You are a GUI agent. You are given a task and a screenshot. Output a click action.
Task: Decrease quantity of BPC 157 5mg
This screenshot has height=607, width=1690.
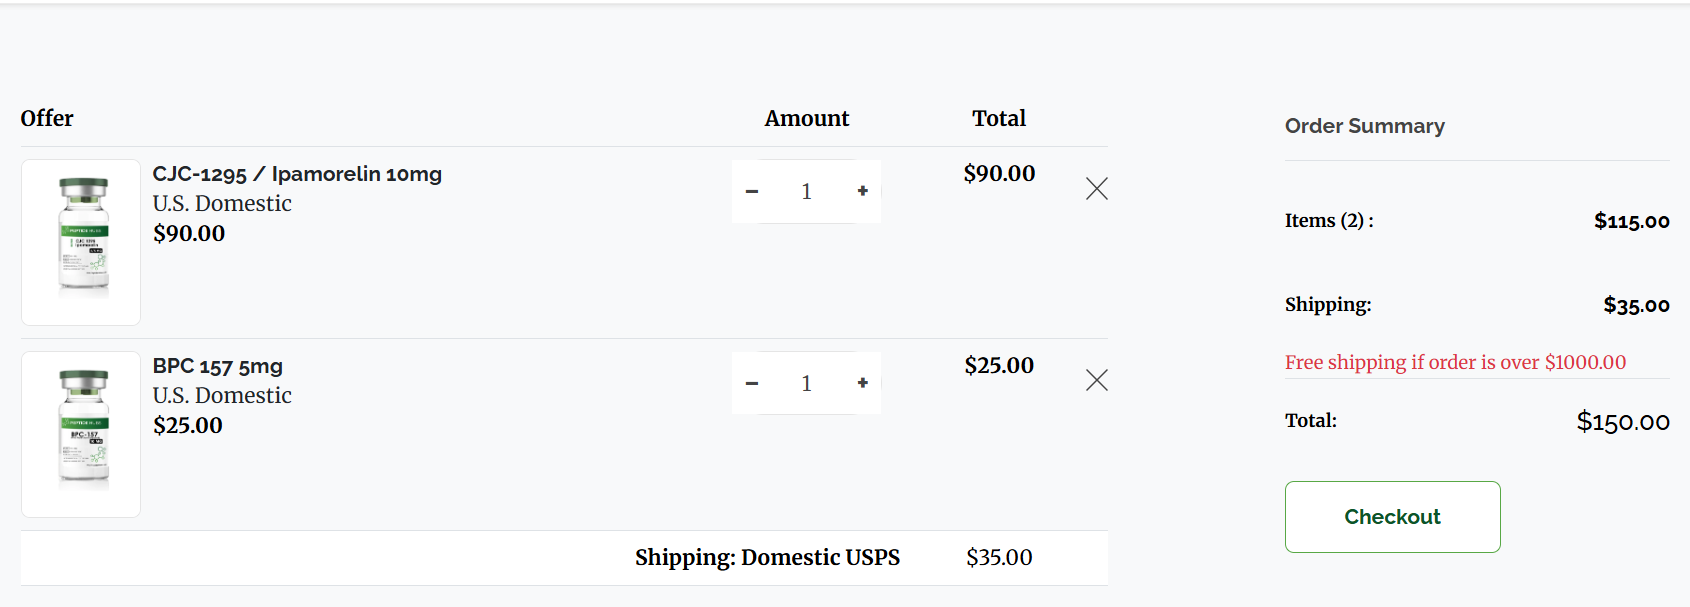[752, 383]
